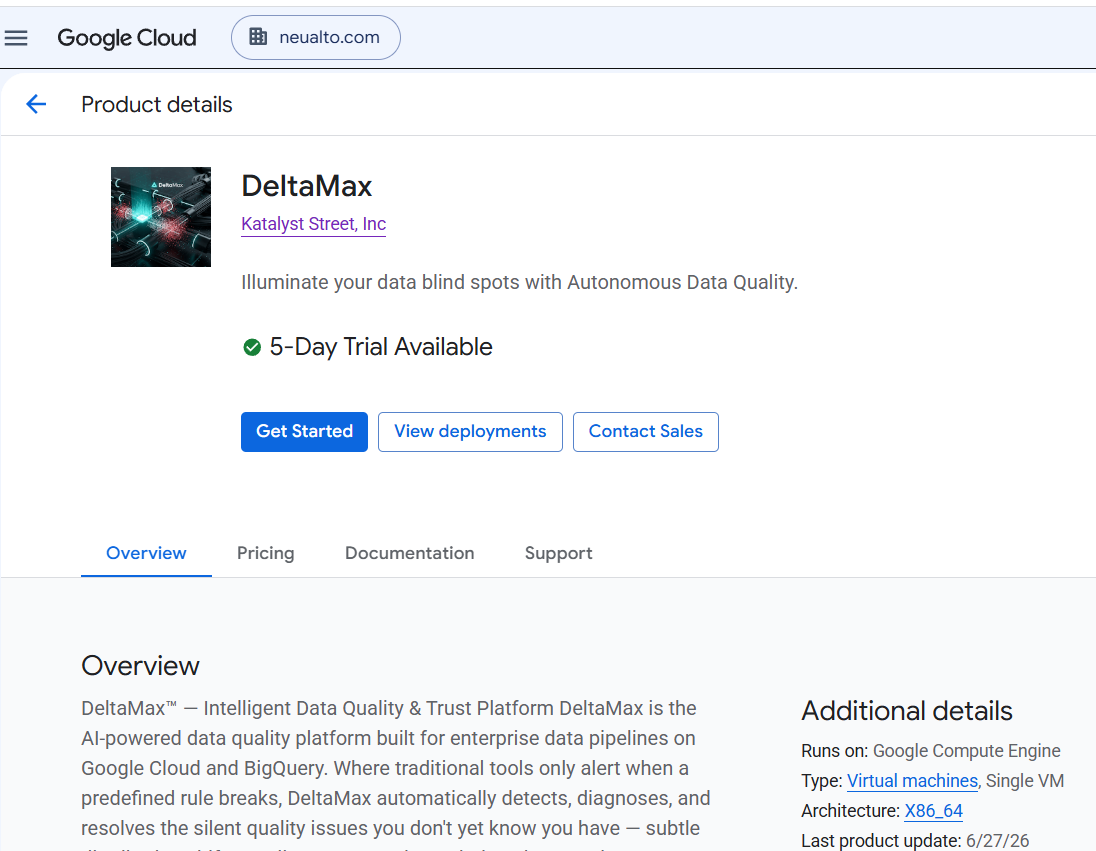Open the X86_64 architecture link

pyautogui.click(x=933, y=810)
